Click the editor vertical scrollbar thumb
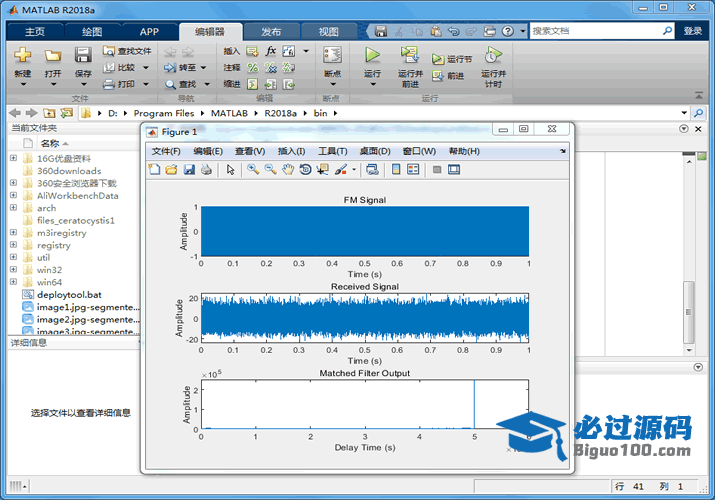The image size is (715, 500). click(689, 312)
